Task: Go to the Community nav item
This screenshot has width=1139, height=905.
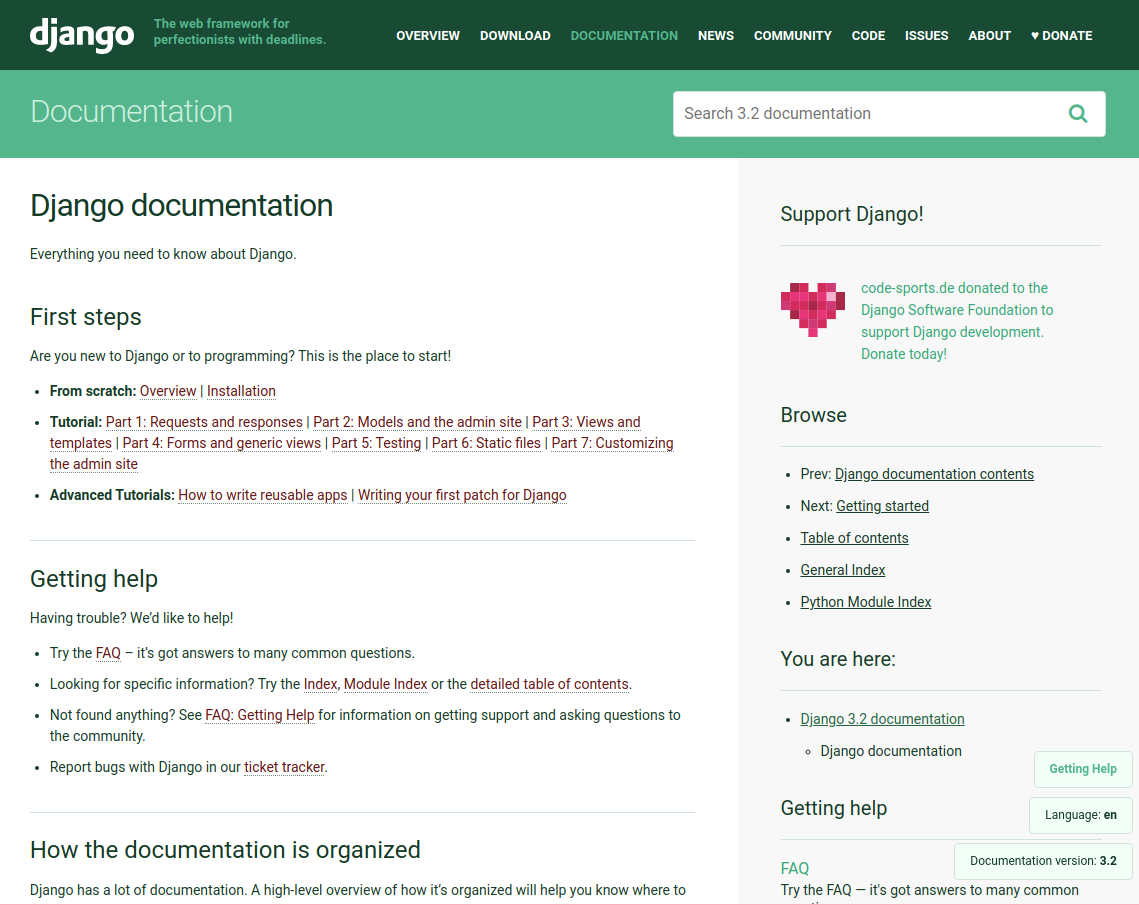Action: (x=792, y=35)
